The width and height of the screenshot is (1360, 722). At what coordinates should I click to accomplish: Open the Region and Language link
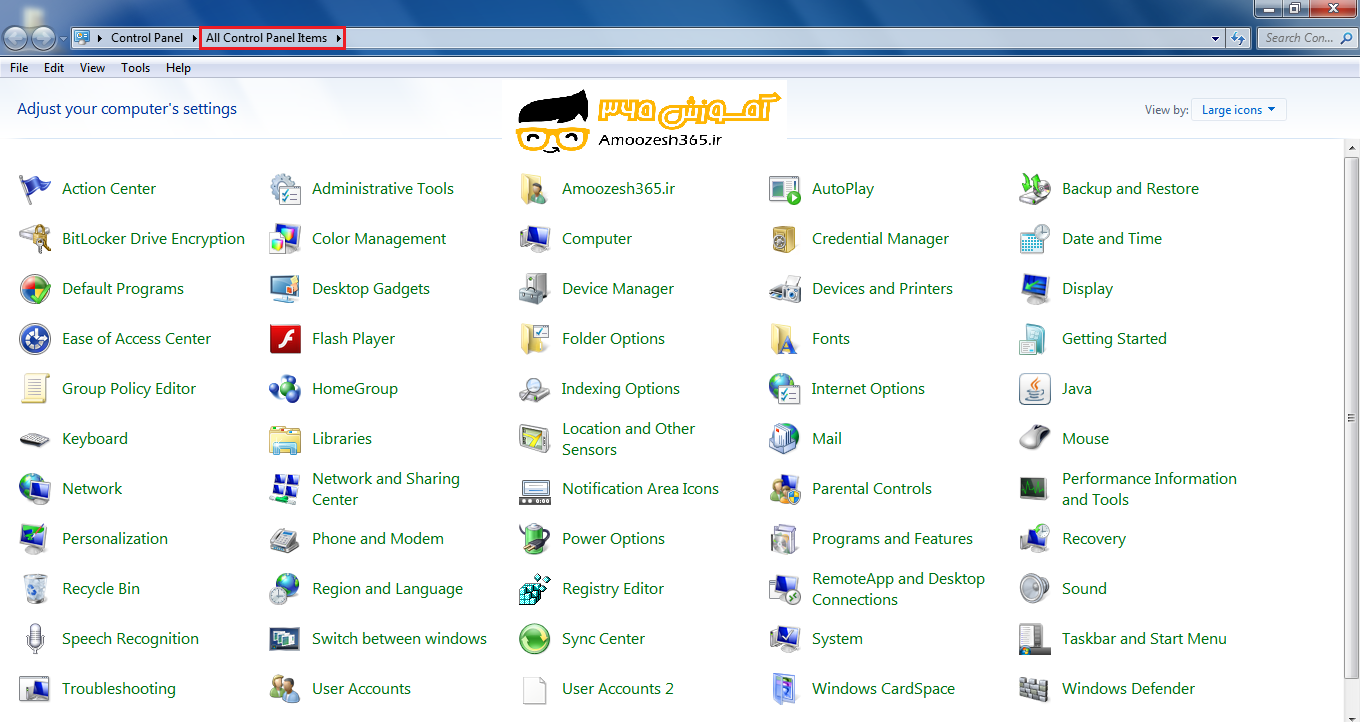coord(387,589)
